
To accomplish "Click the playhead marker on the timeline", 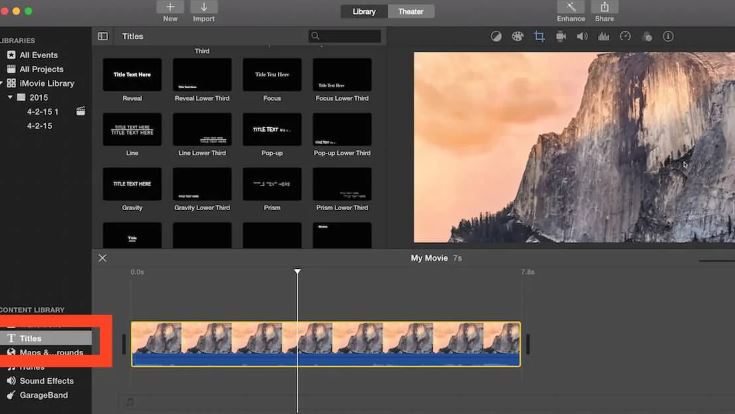I will (x=297, y=271).
